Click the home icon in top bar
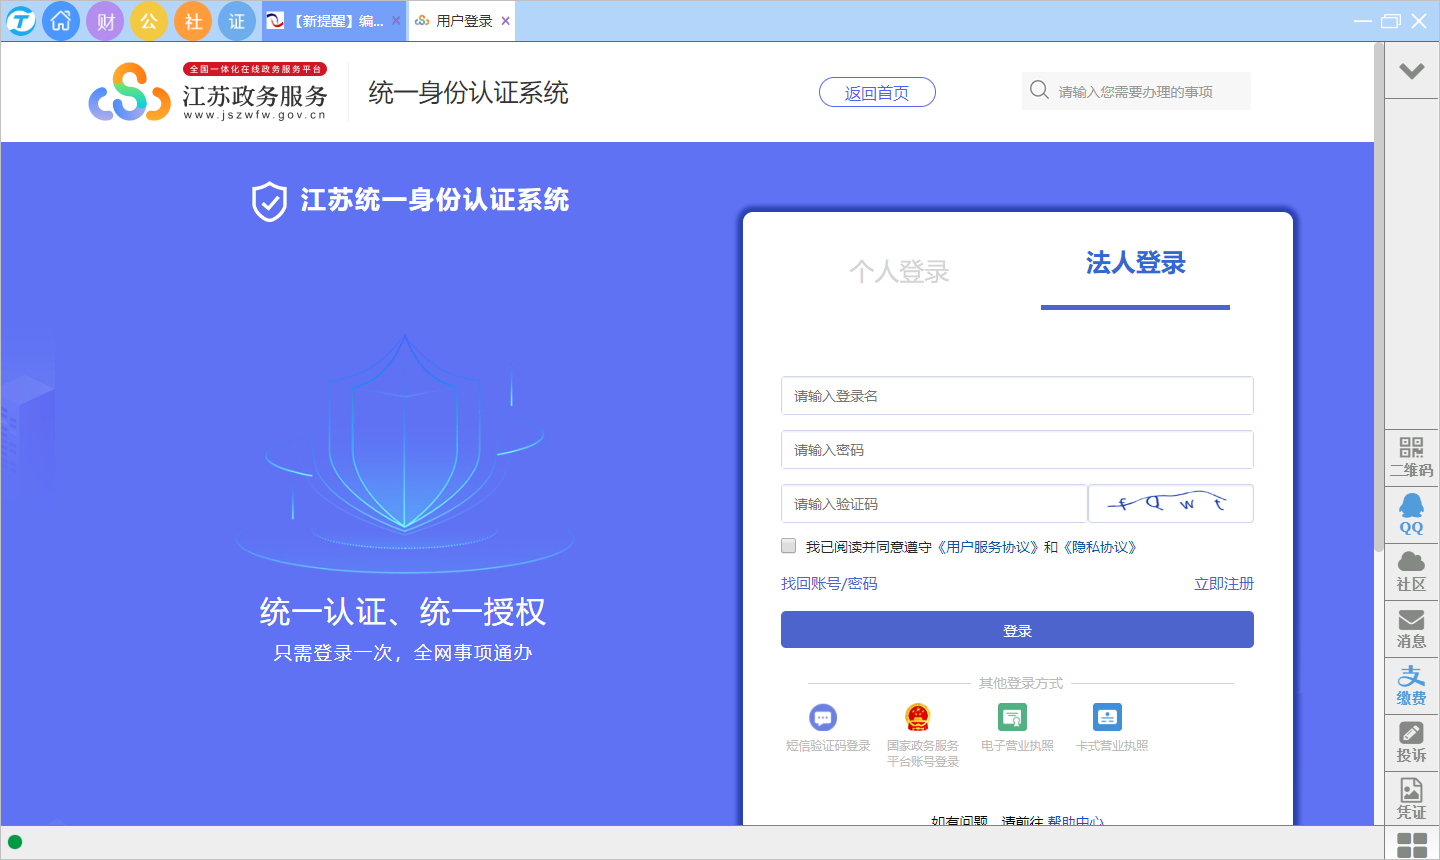Image resolution: width=1440 pixels, height=860 pixels. tap(61, 21)
